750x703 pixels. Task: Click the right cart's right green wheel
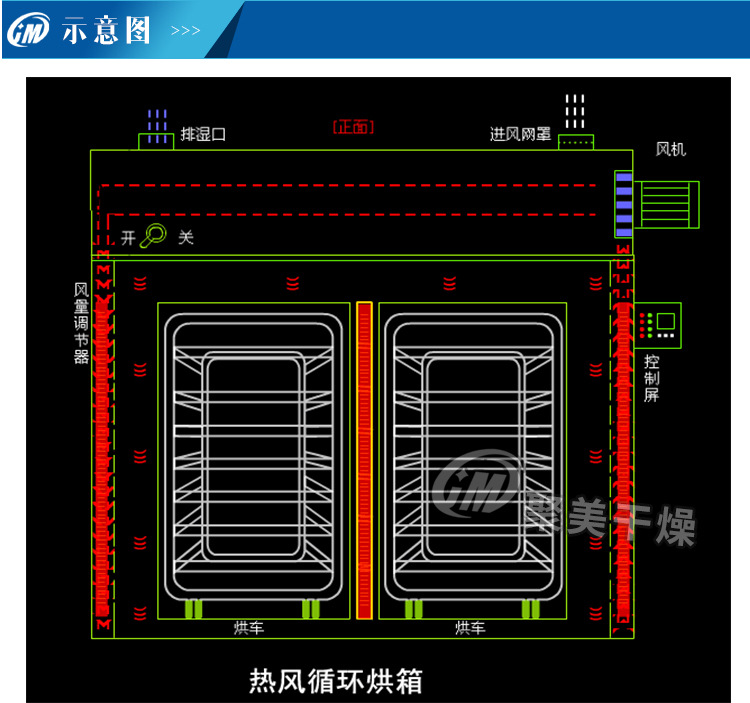pos(531,609)
